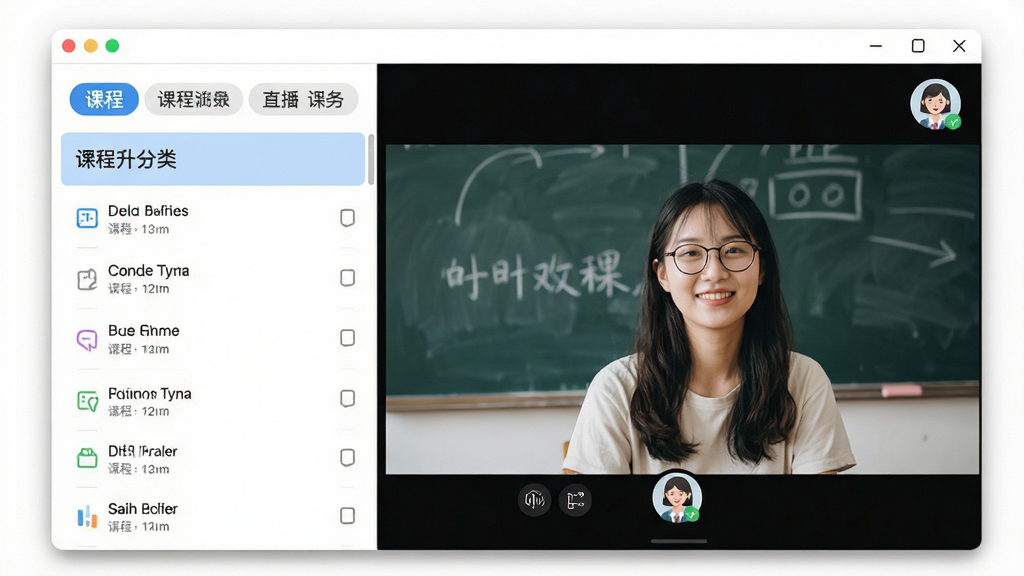
Task: Switch to the blue 课程 tab
Action: pyautogui.click(x=104, y=99)
